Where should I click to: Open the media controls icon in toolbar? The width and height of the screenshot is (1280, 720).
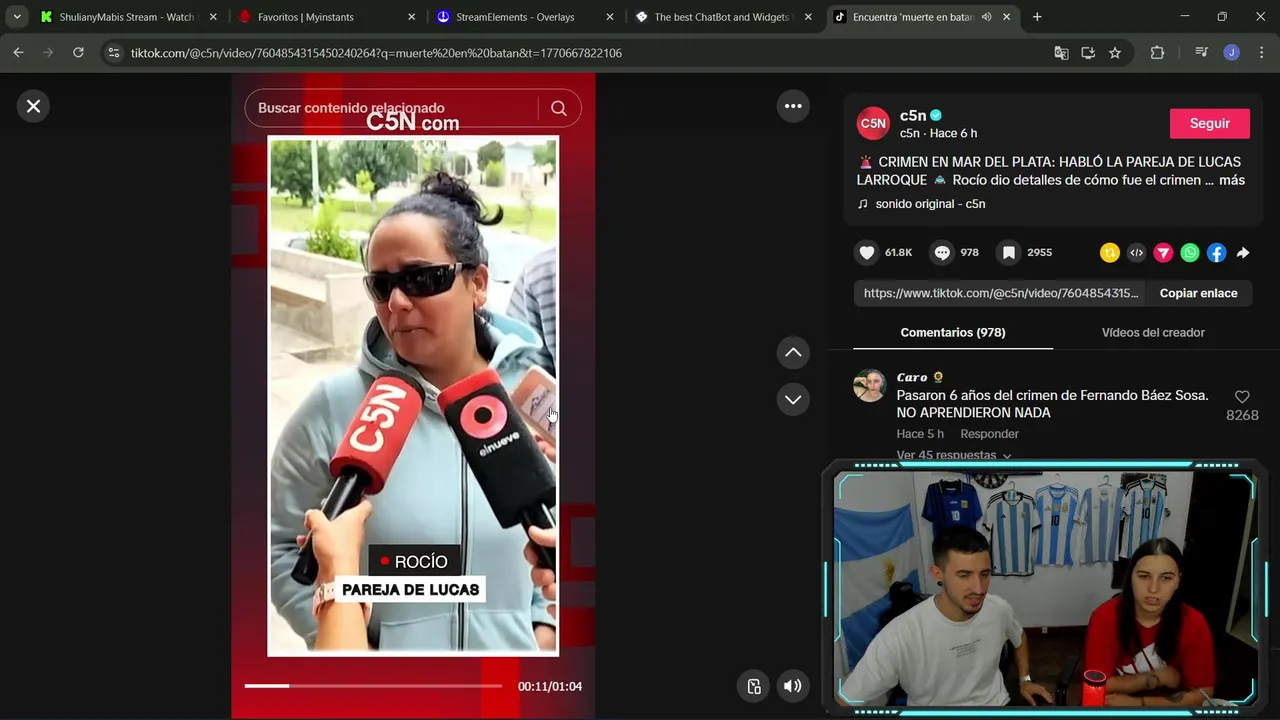click(1202, 53)
